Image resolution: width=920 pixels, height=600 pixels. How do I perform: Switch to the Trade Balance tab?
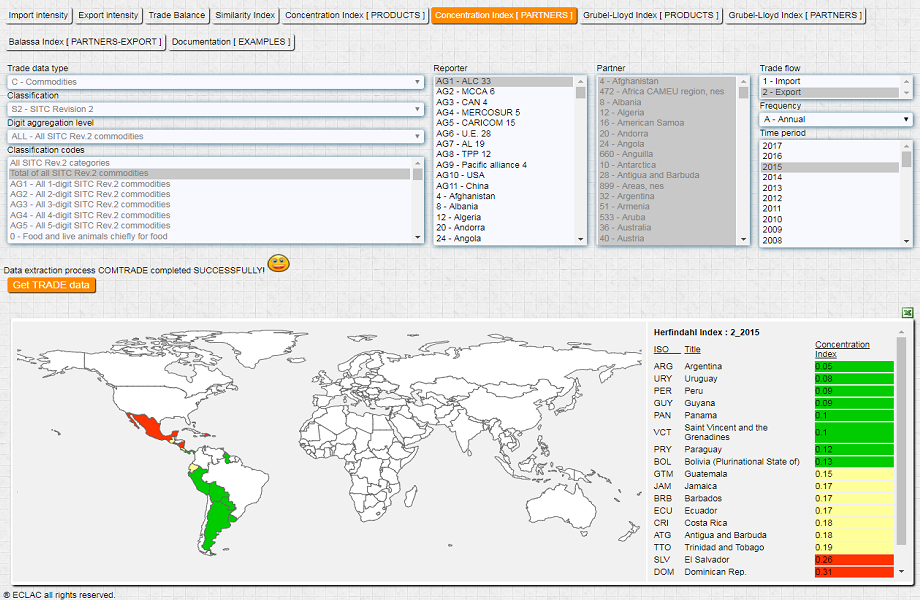pos(177,16)
